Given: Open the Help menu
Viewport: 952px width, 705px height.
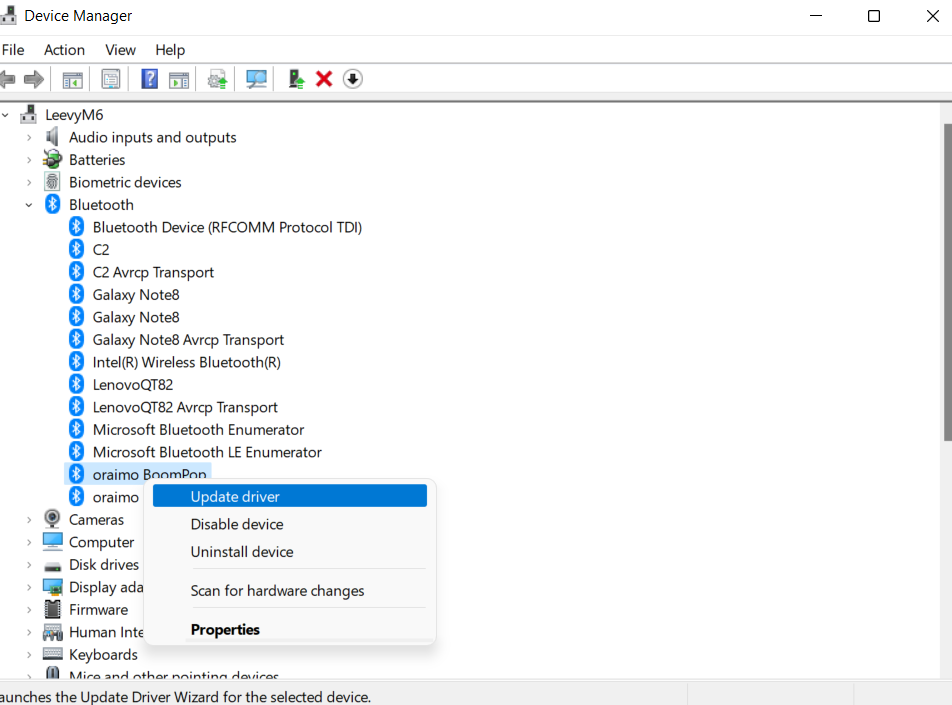Looking at the screenshot, I should [170, 50].
